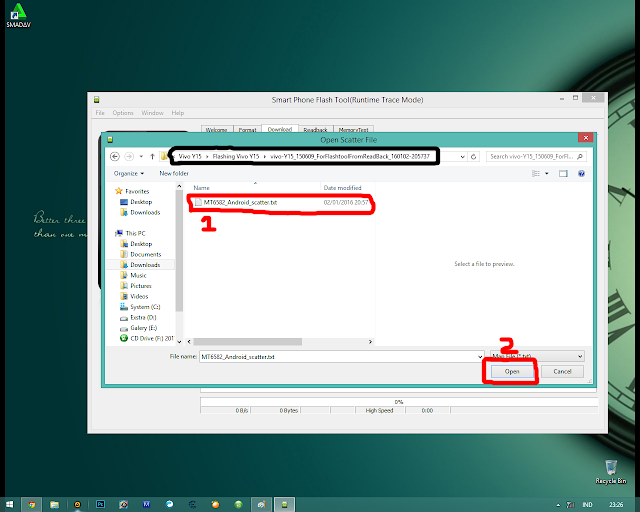Open the paint app taskbar button
The width and height of the screenshot is (640, 512).
(261, 505)
